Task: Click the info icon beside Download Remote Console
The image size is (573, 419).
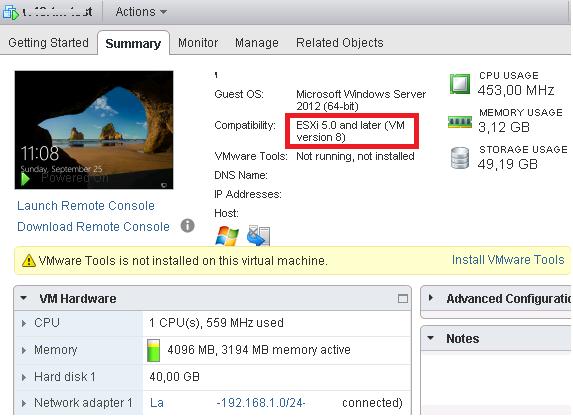Action: click(187, 226)
